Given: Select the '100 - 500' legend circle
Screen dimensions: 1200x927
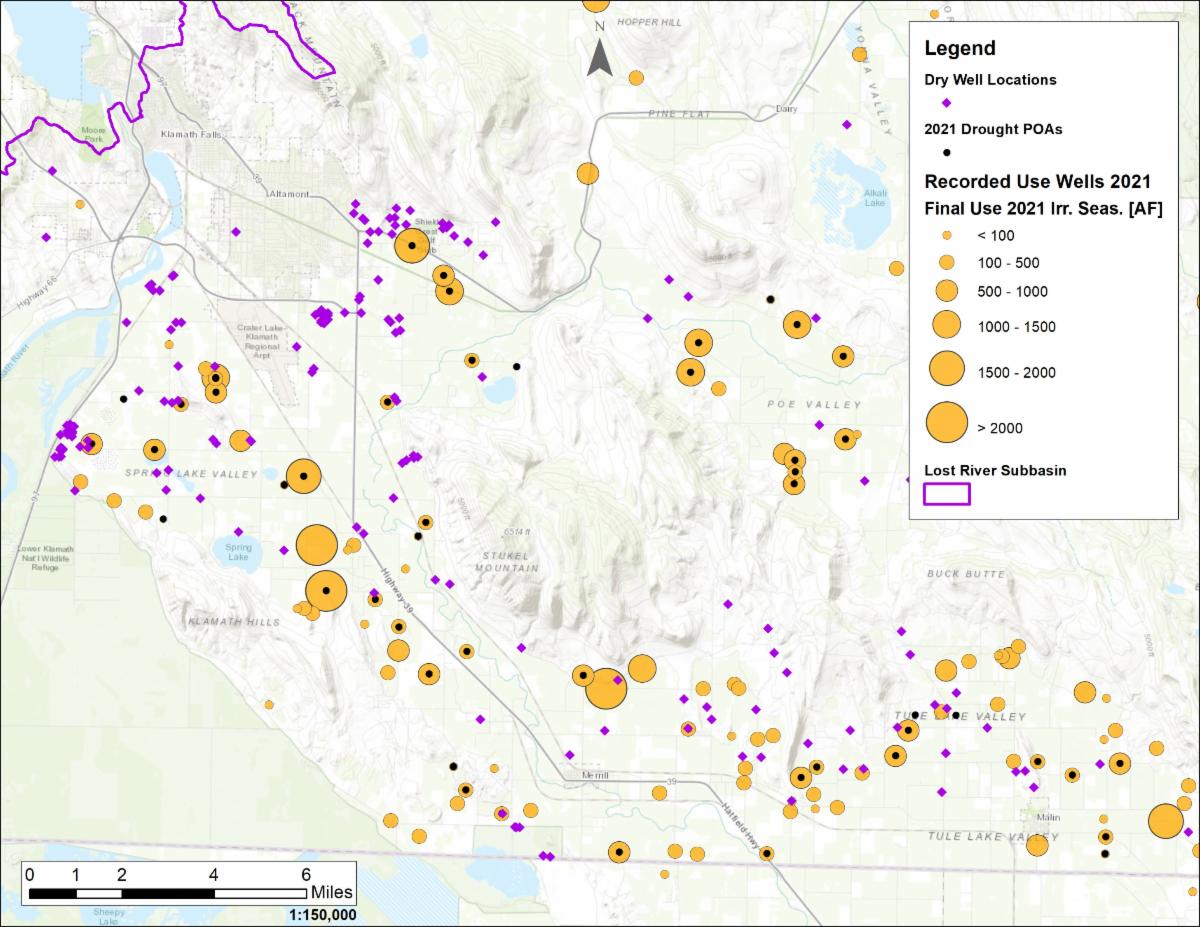Looking at the screenshot, I should click(946, 263).
